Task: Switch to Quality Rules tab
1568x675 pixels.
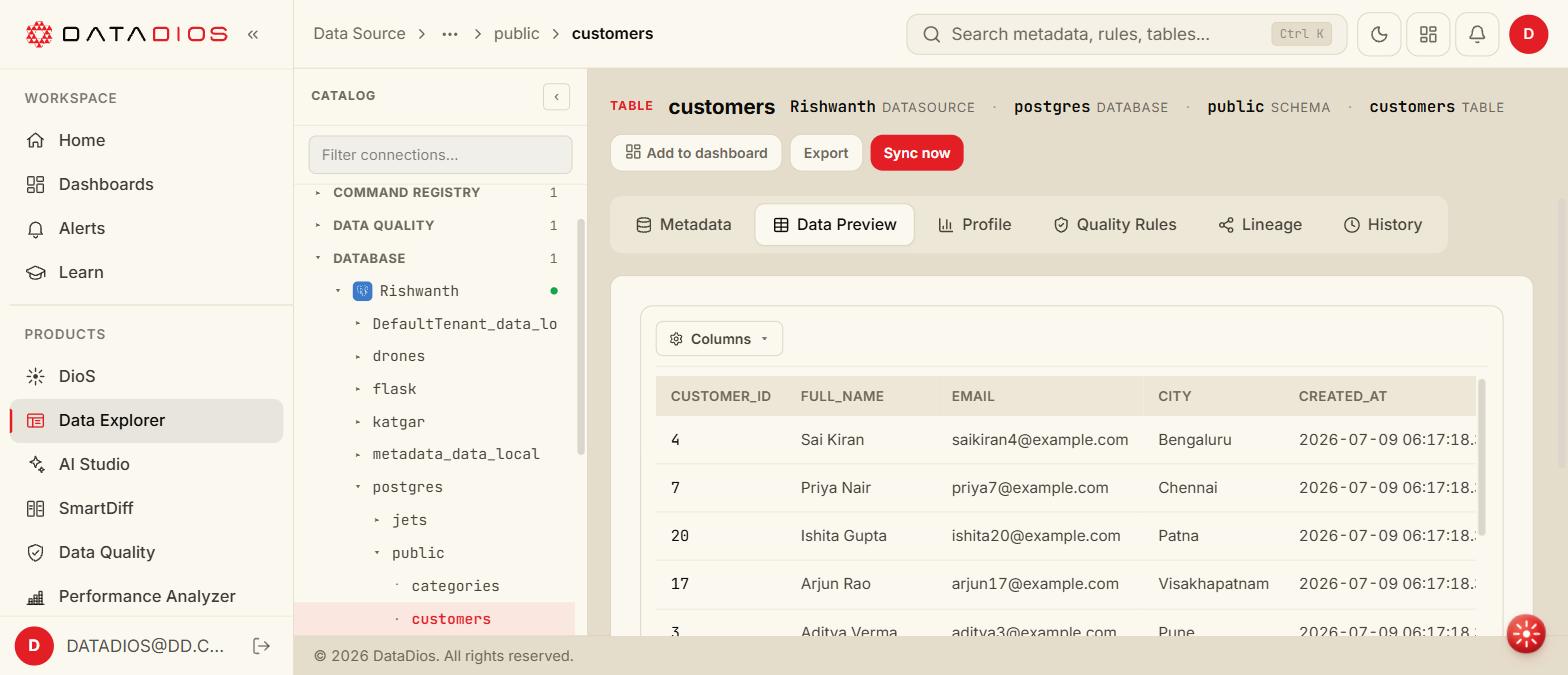Action: (x=1115, y=225)
